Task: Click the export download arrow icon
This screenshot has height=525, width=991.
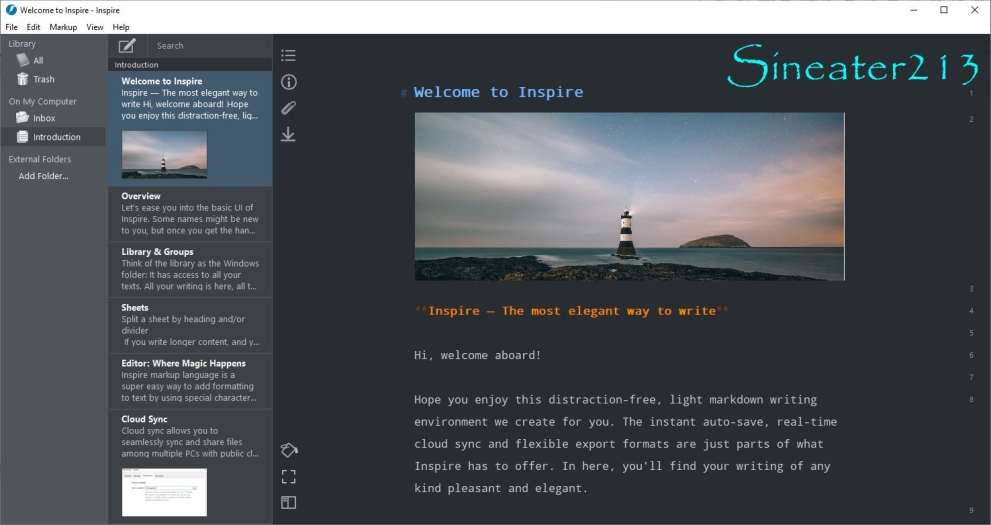Action: [288, 134]
